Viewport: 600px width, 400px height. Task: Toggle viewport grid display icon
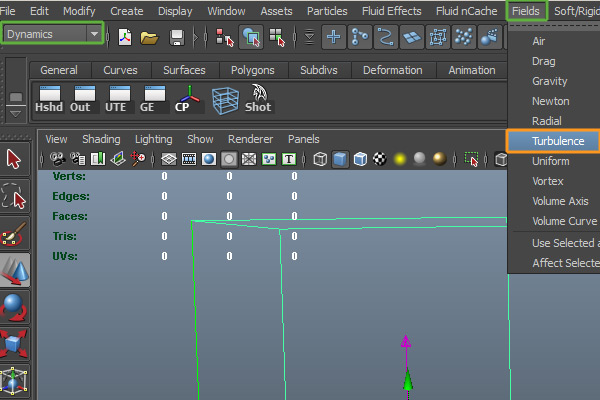[168, 159]
